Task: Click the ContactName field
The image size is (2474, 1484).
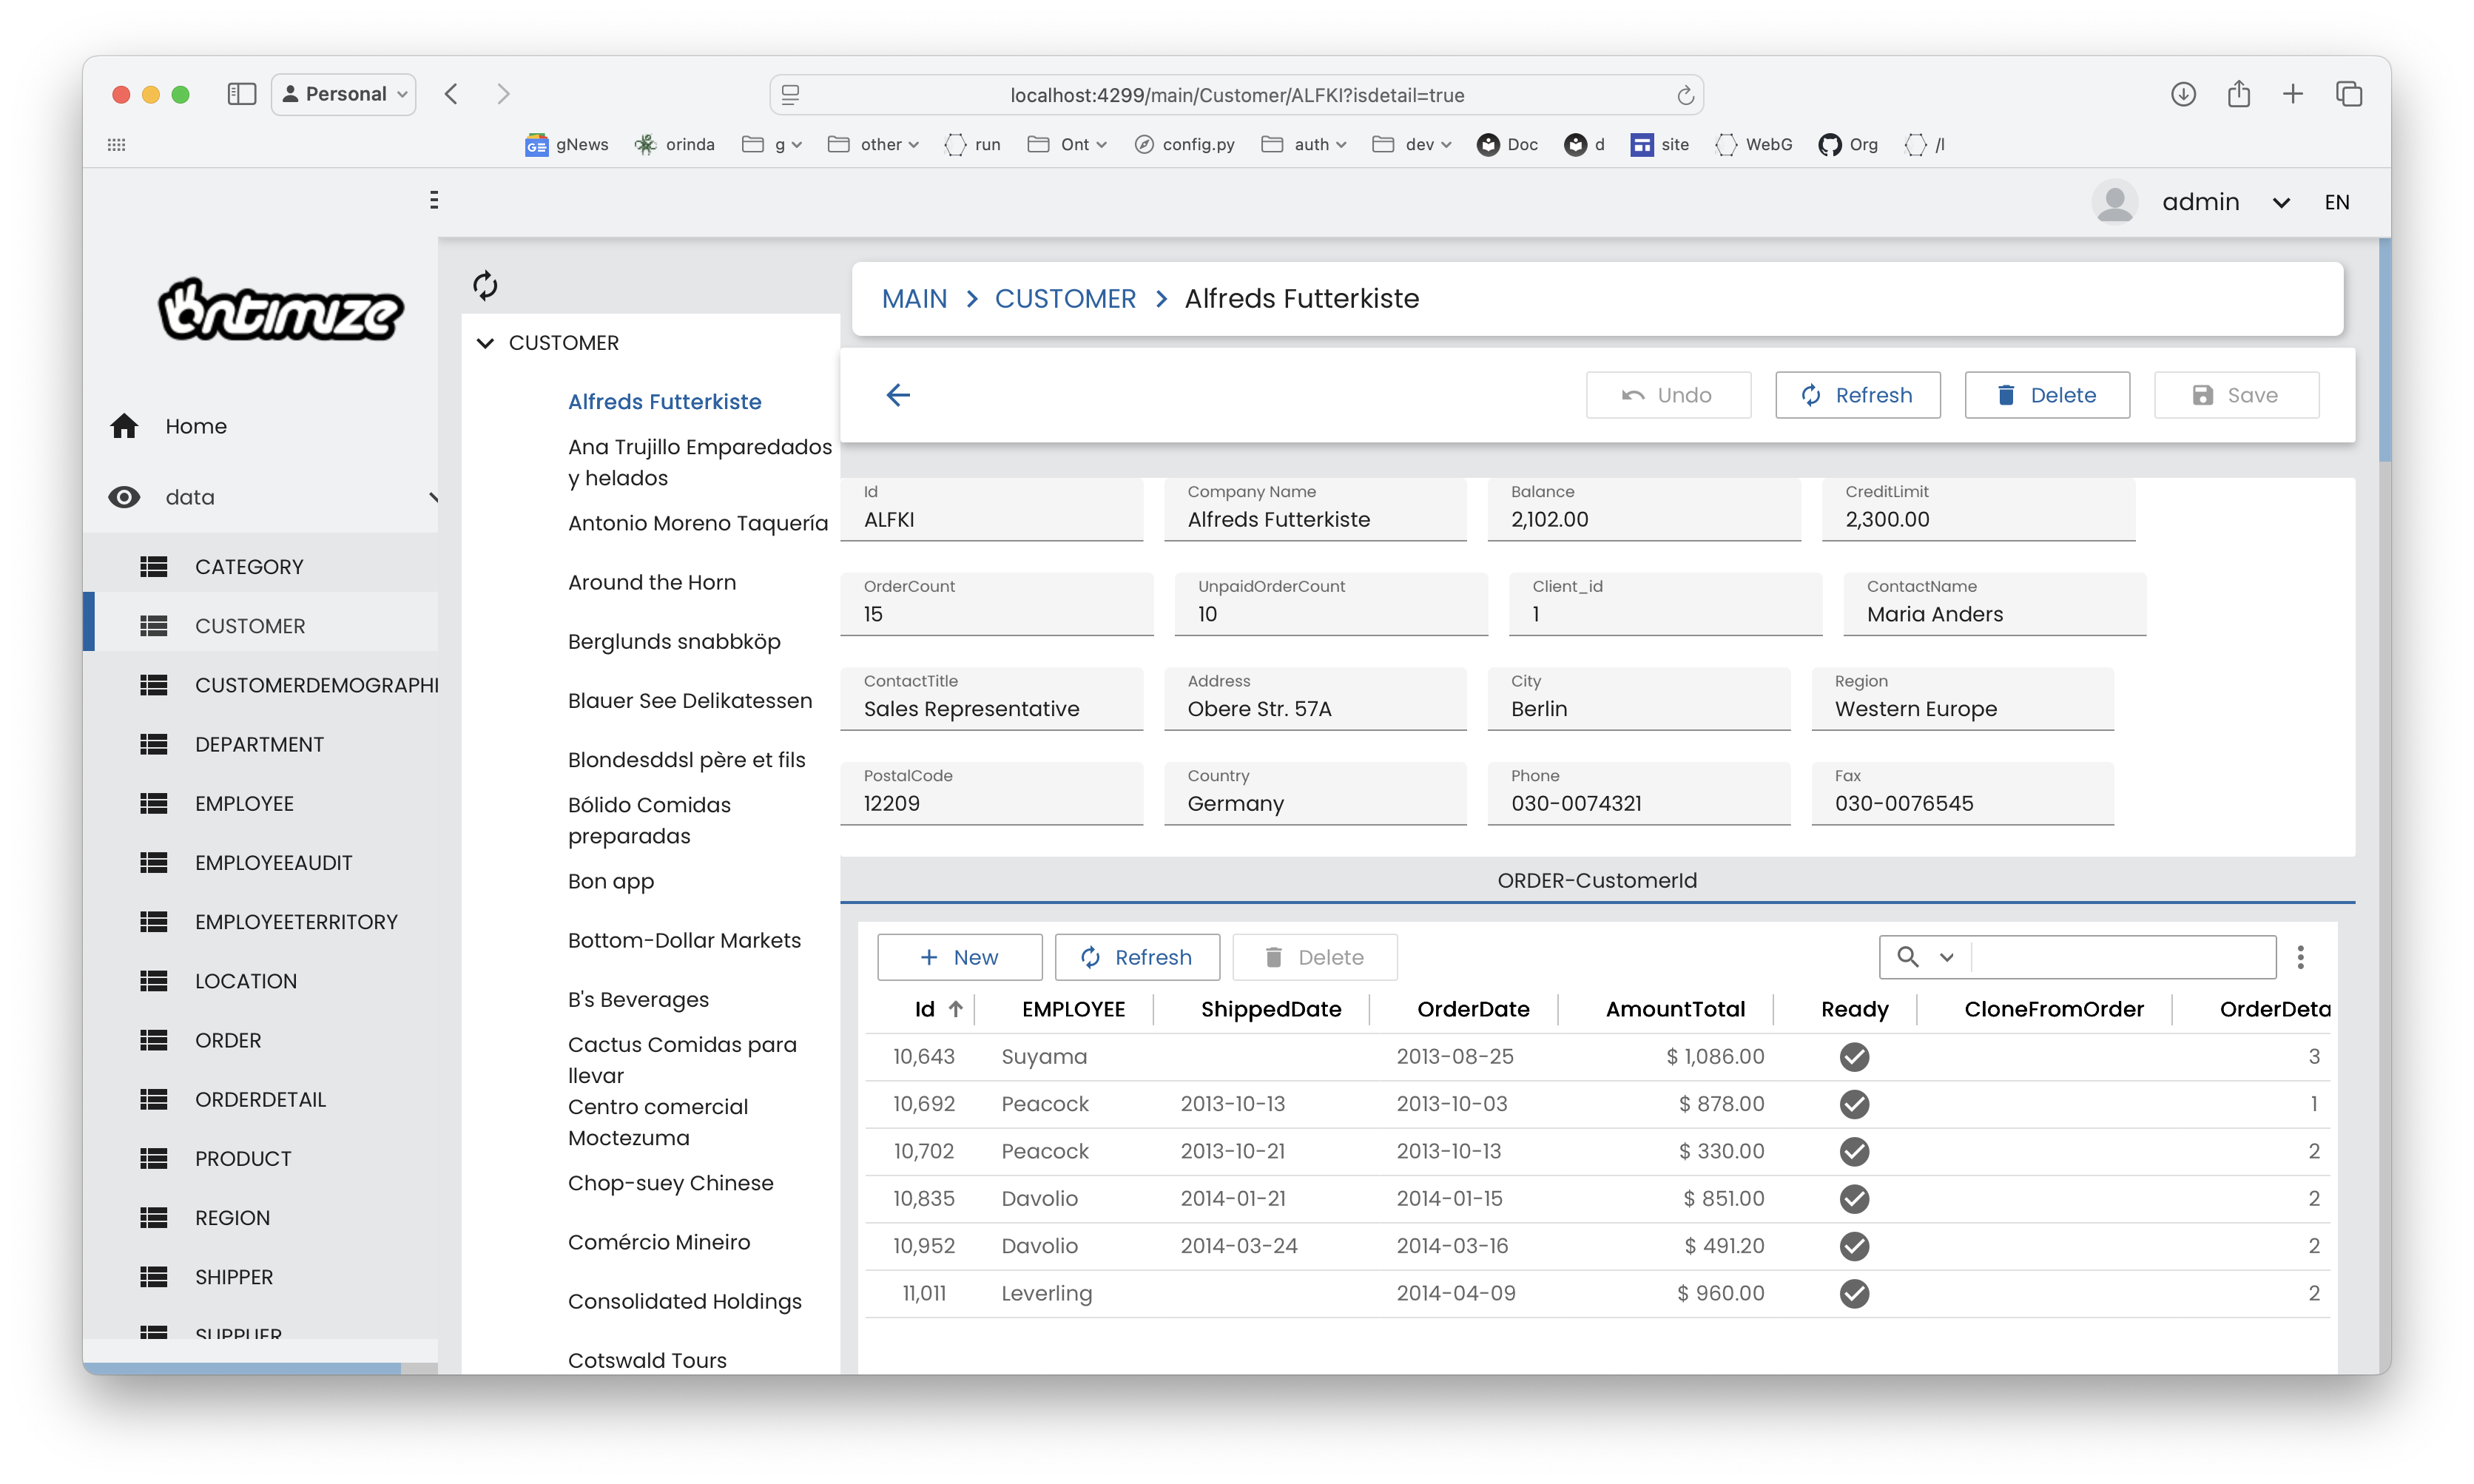Action: 1994,604
